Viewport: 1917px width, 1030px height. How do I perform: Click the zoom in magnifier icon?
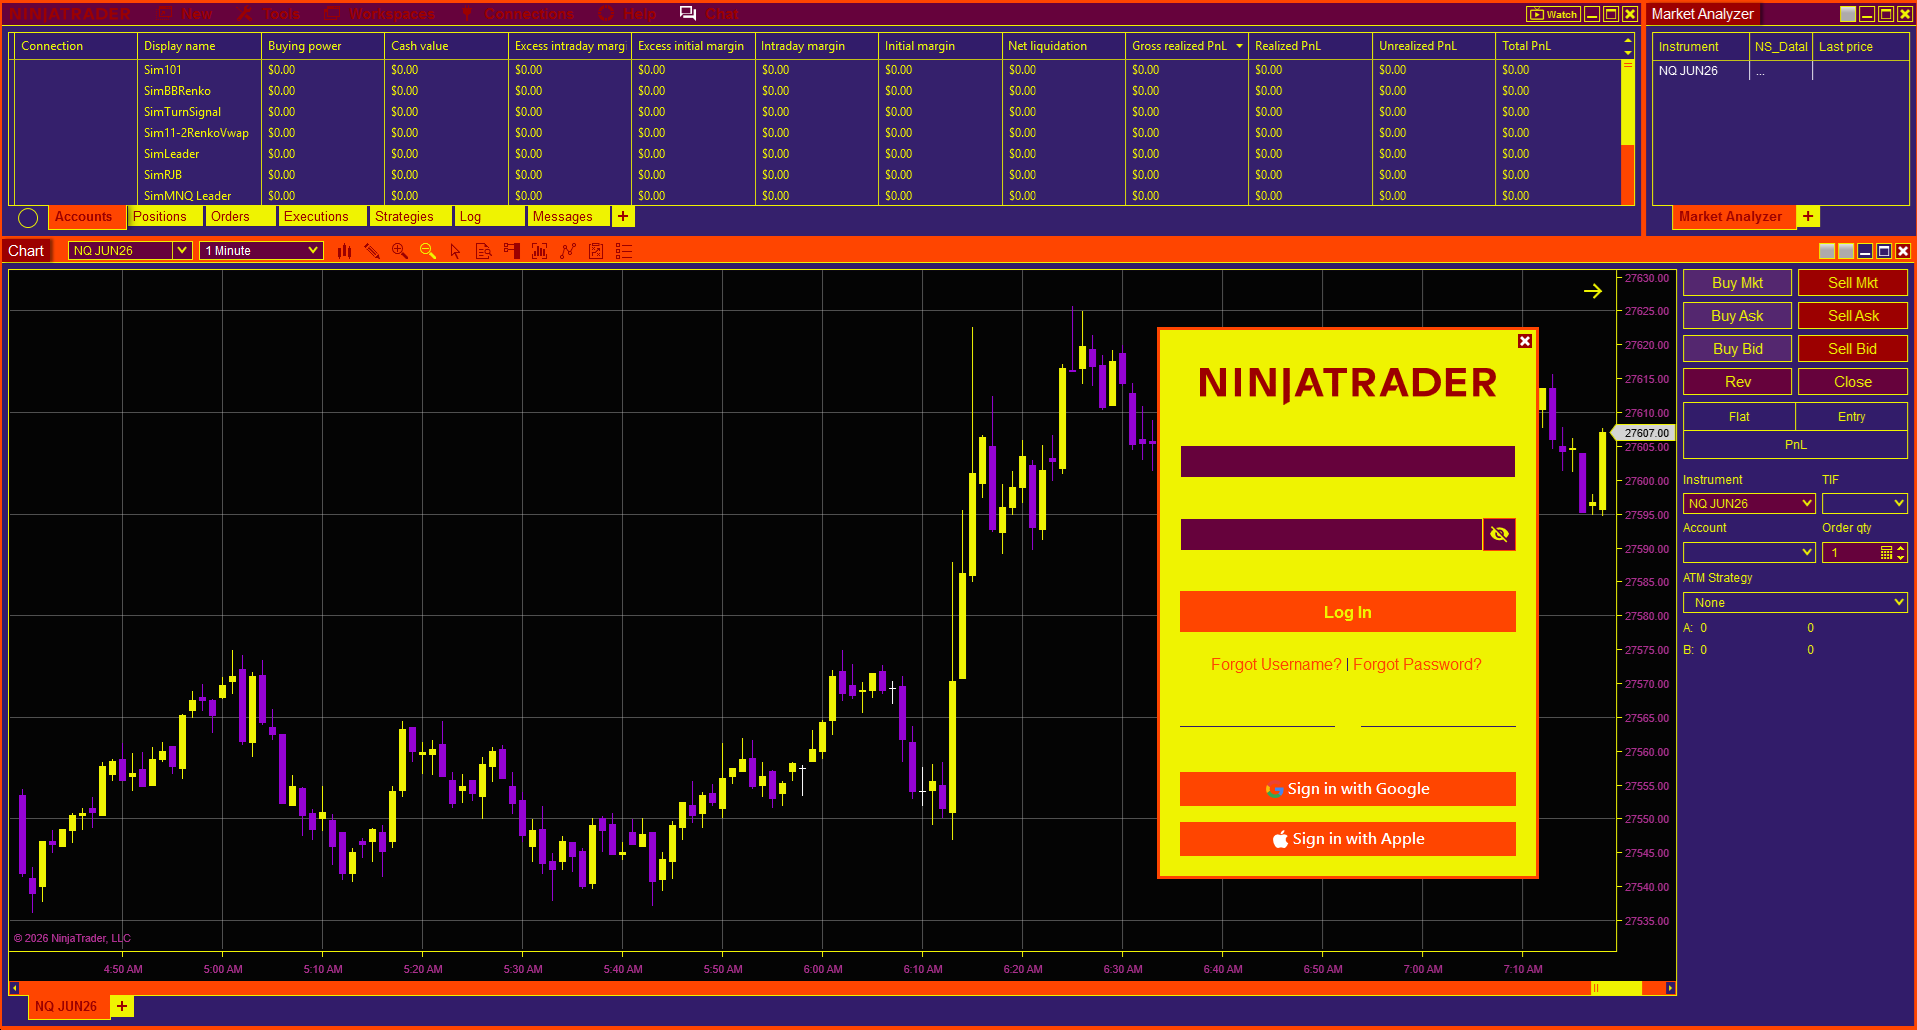coord(400,251)
